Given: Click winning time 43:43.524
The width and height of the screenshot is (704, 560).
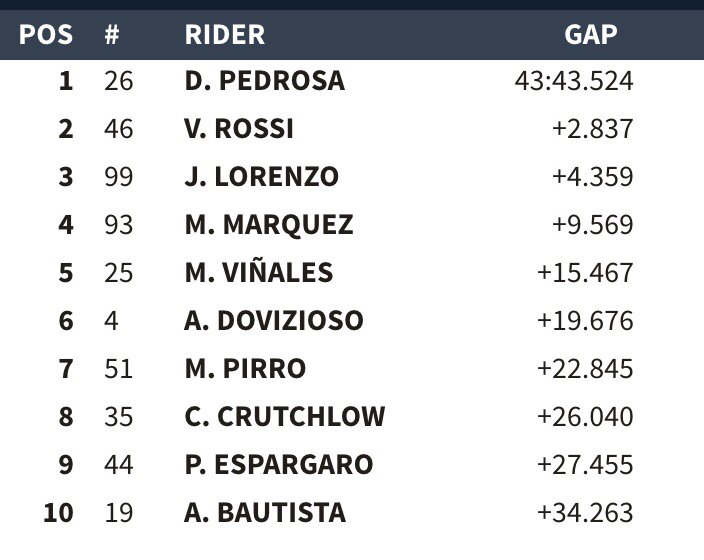Looking at the screenshot, I should point(574,81).
